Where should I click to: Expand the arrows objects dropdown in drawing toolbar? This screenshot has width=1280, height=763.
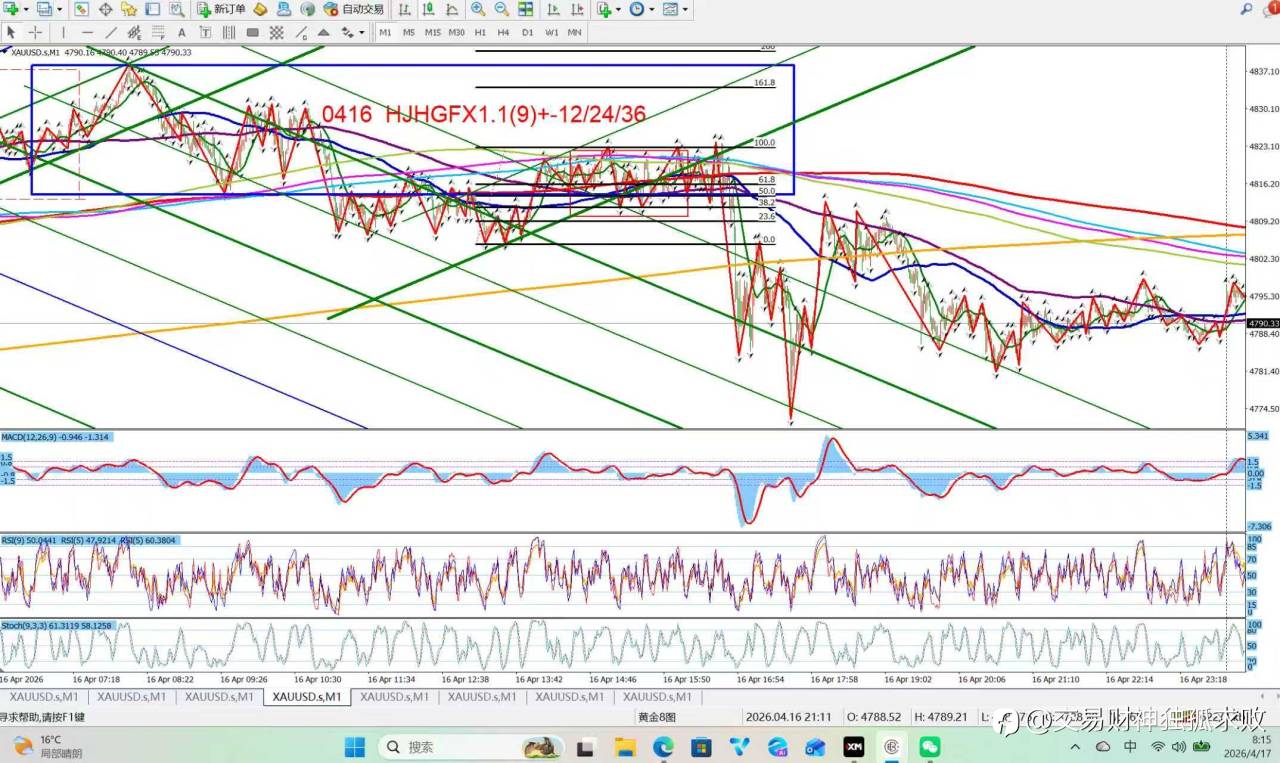[x=361, y=32]
